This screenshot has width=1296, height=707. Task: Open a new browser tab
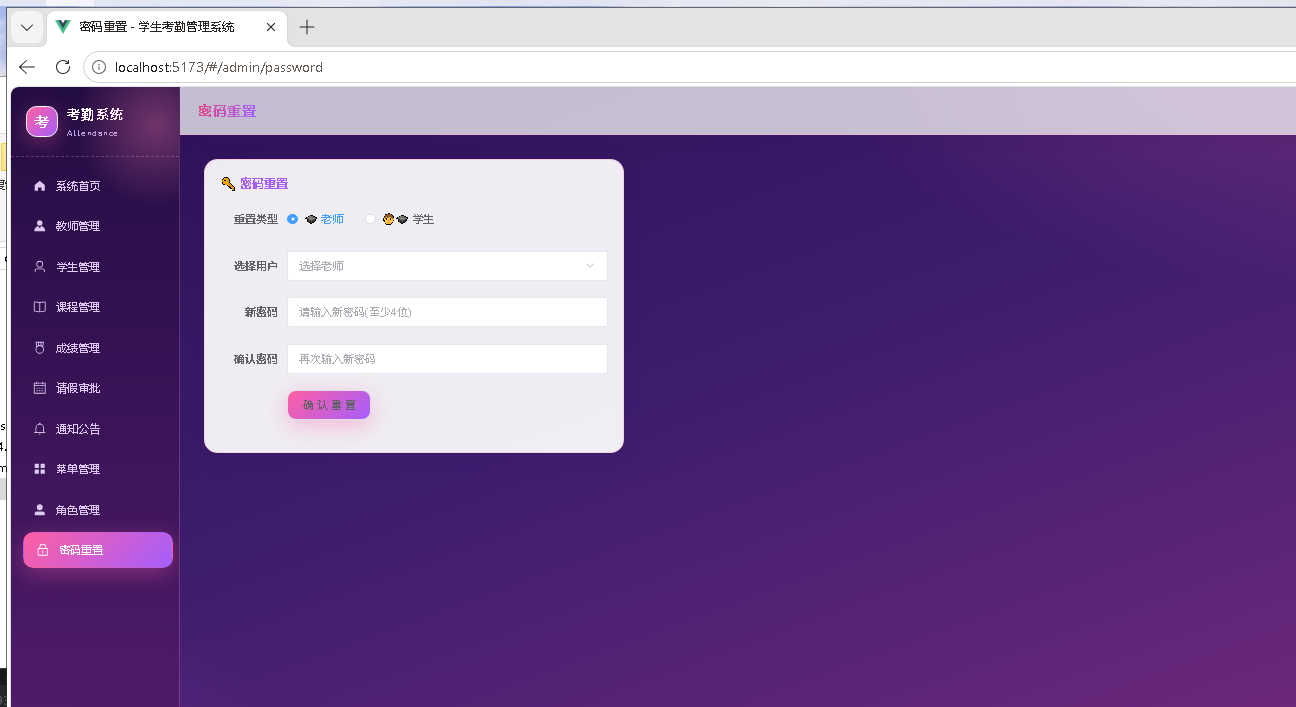(x=307, y=27)
